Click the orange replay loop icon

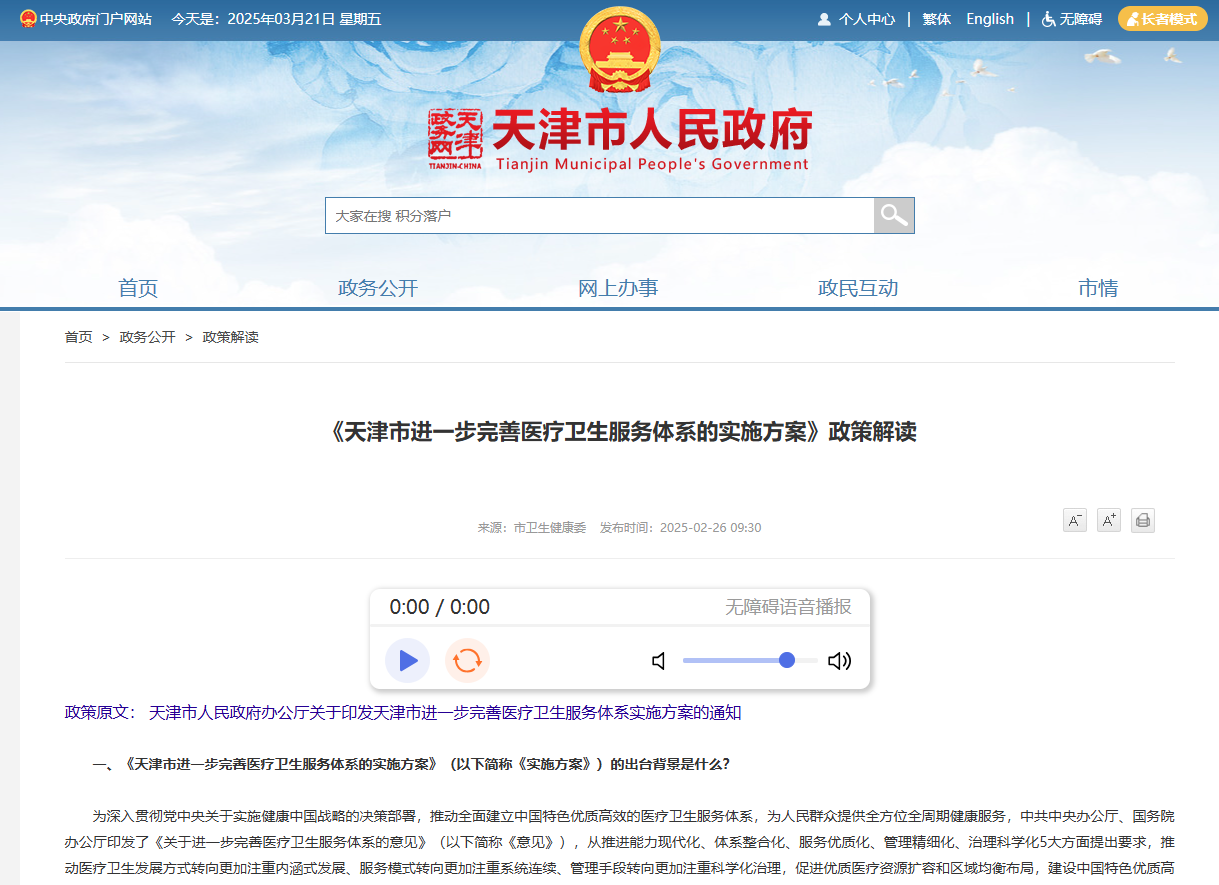(x=467, y=660)
